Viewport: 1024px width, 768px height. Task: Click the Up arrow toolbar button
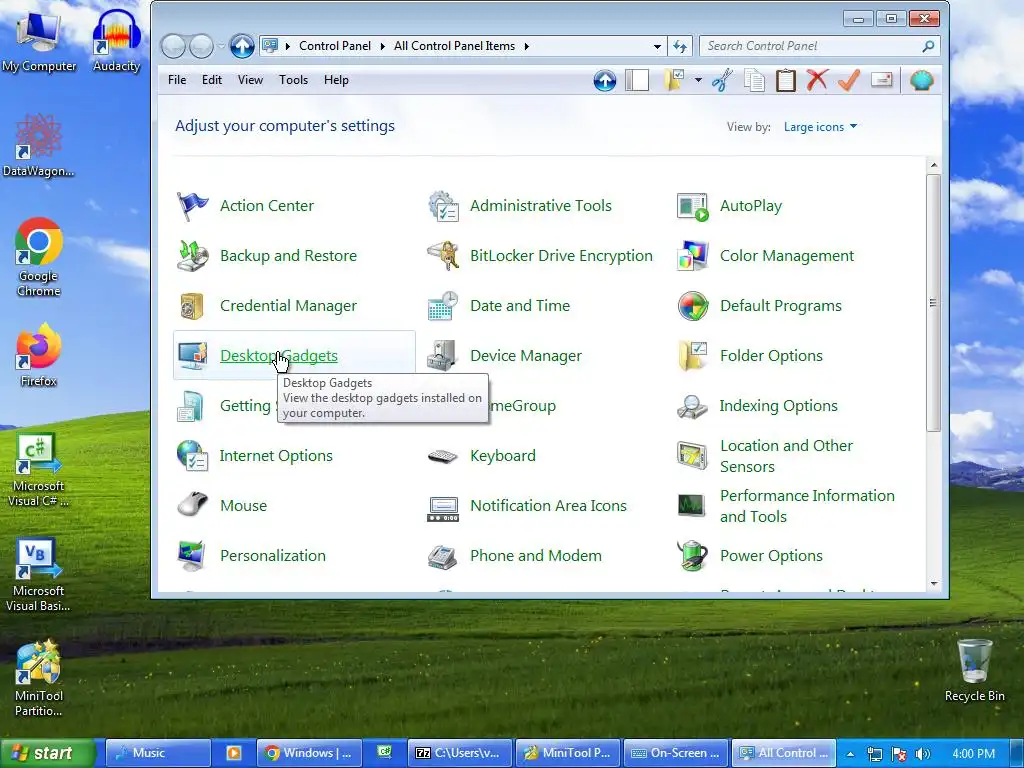605,80
